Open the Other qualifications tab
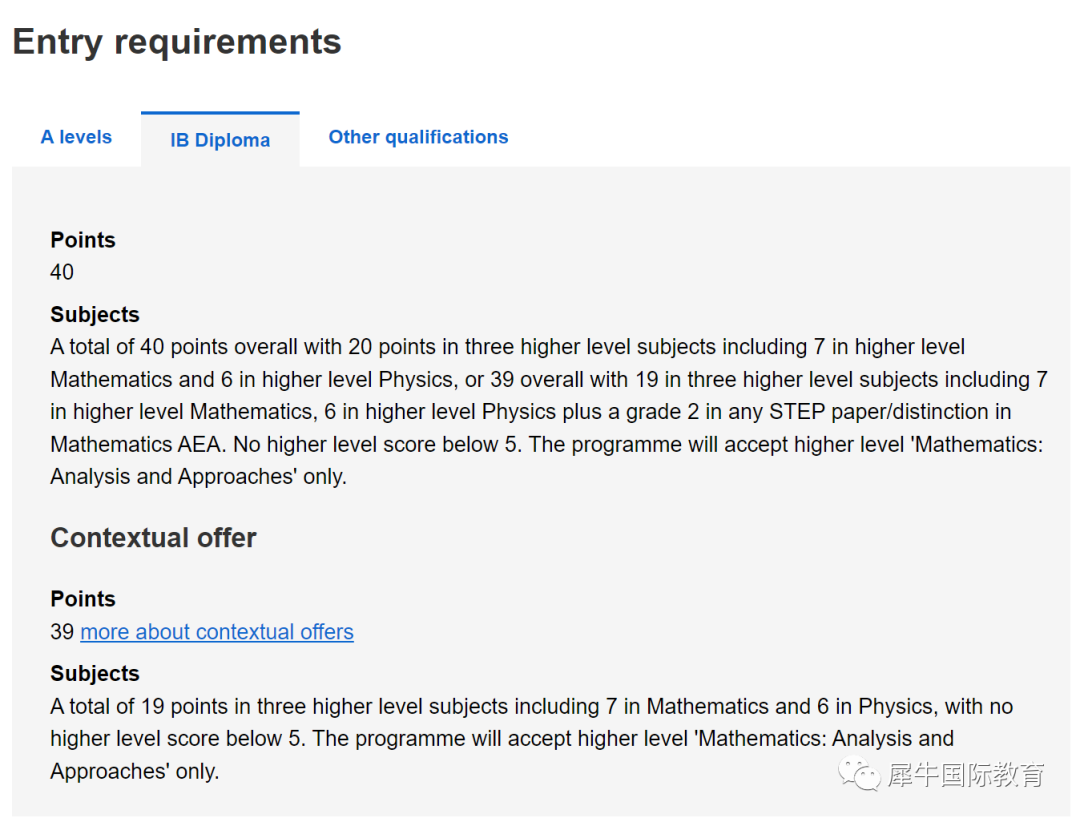 tap(418, 137)
